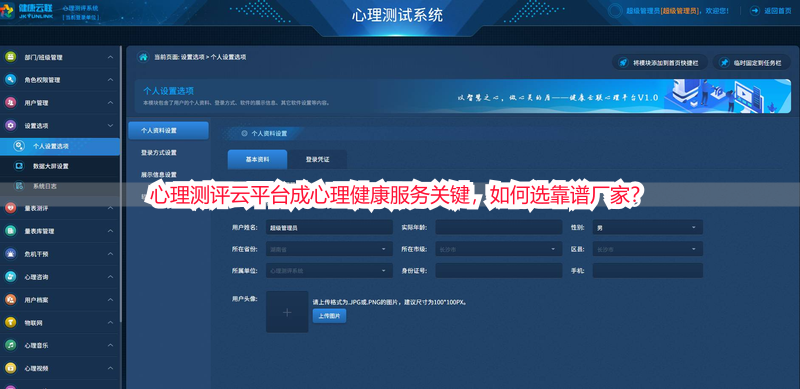The height and width of the screenshot is (389, 800).
Task: Click the rocket icon for homepage shortcut
Action: click(x=623, y=63)
